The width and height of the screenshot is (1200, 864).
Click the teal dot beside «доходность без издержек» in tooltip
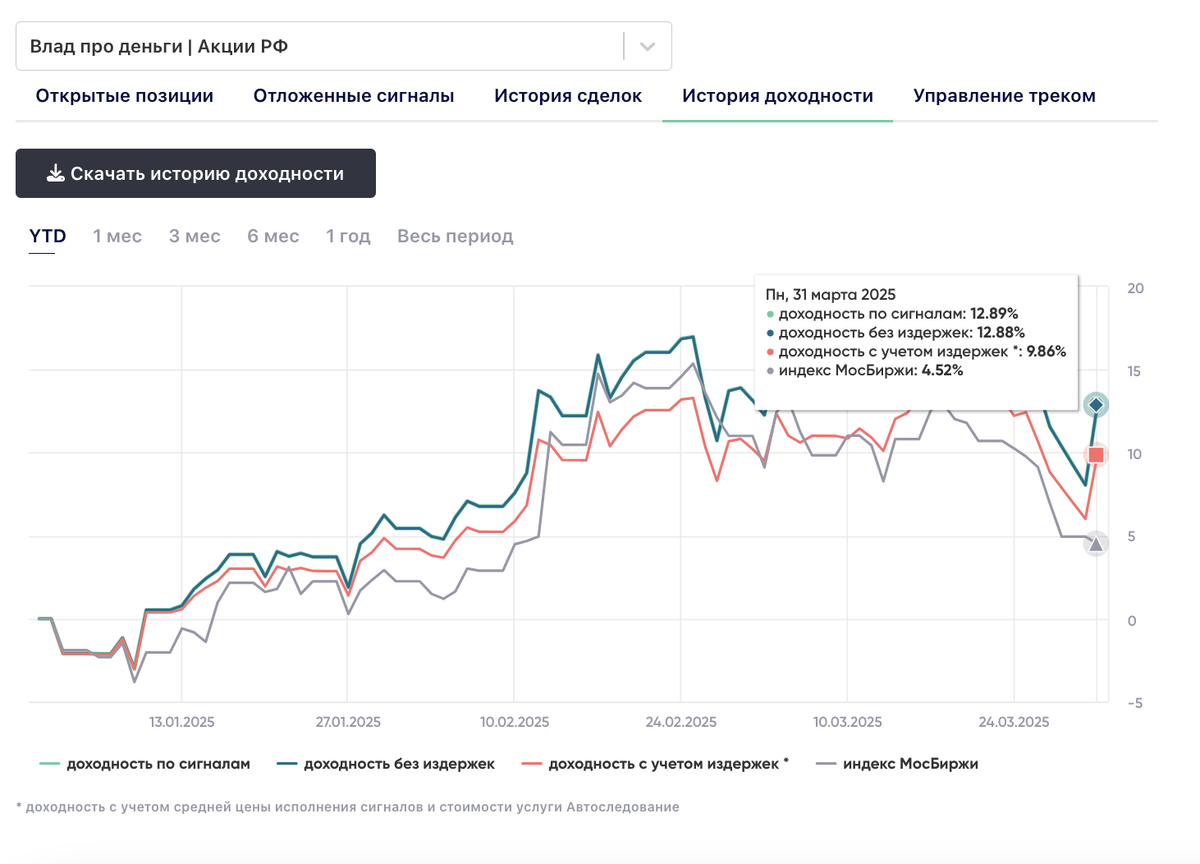pos(771,332)
